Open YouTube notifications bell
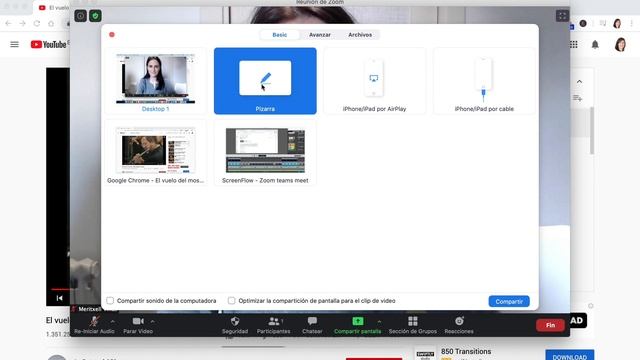Screen dimensions: 640x360 (595, 44)
